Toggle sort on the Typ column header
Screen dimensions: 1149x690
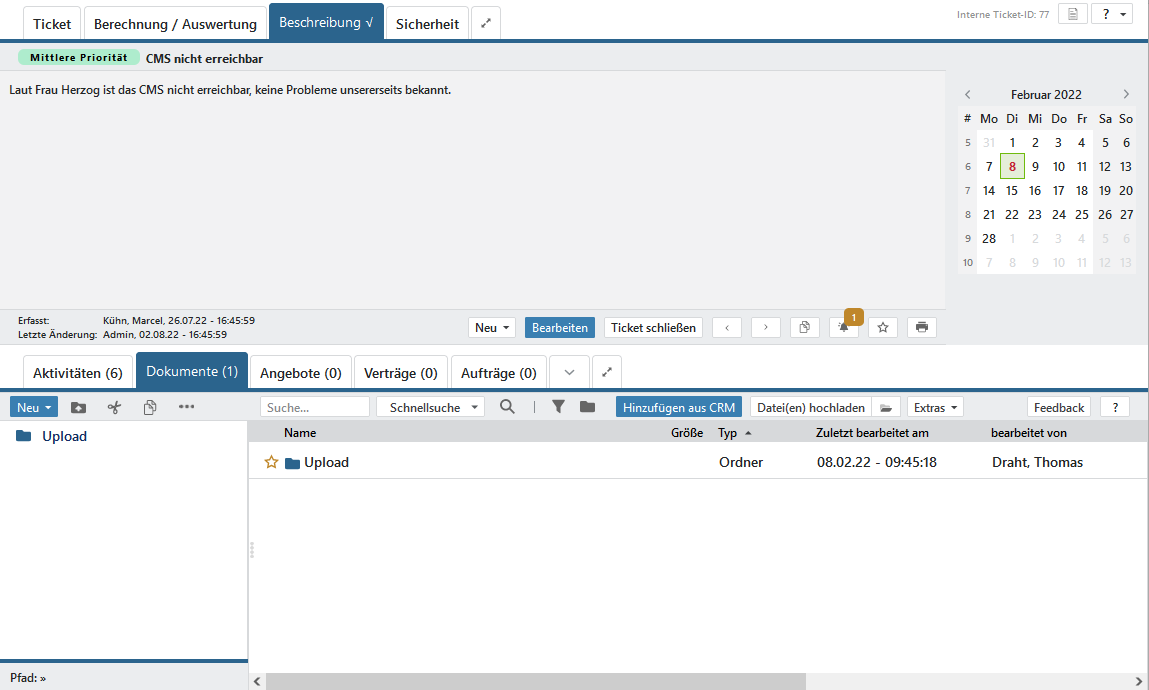pyautogui.click(x=733, y=433)
